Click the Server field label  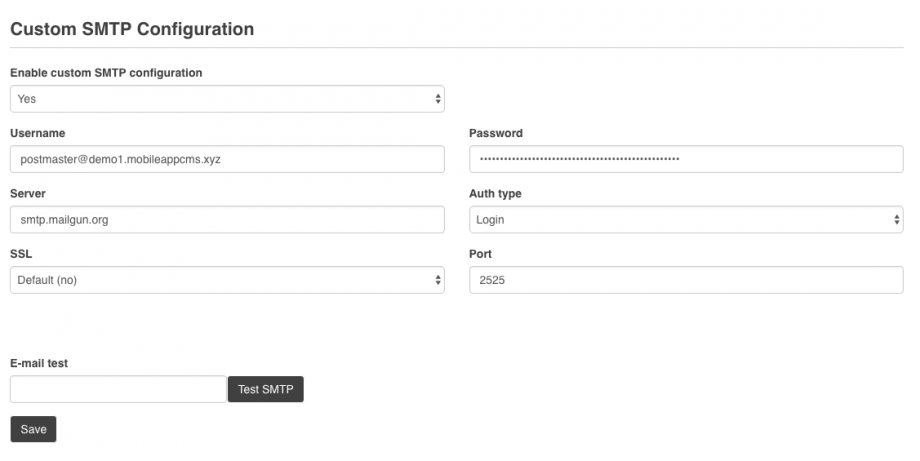click(x=28, y=193)
